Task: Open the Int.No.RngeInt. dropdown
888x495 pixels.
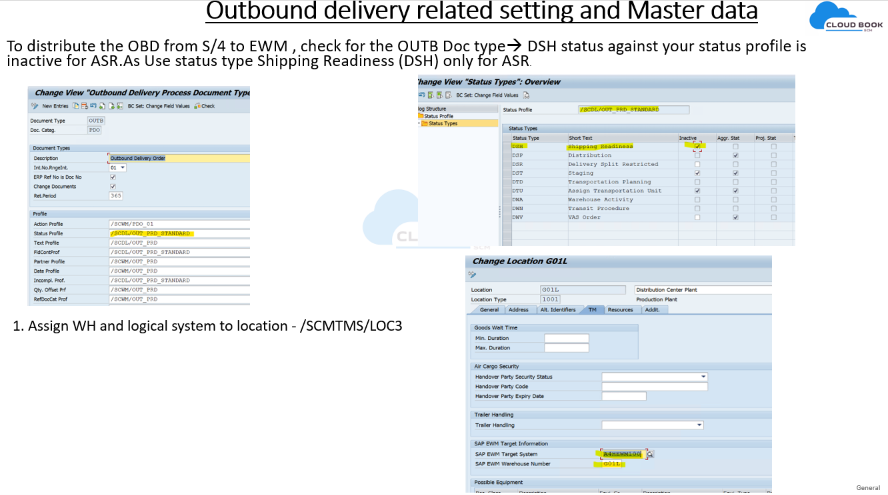Action: click(122, 168)
